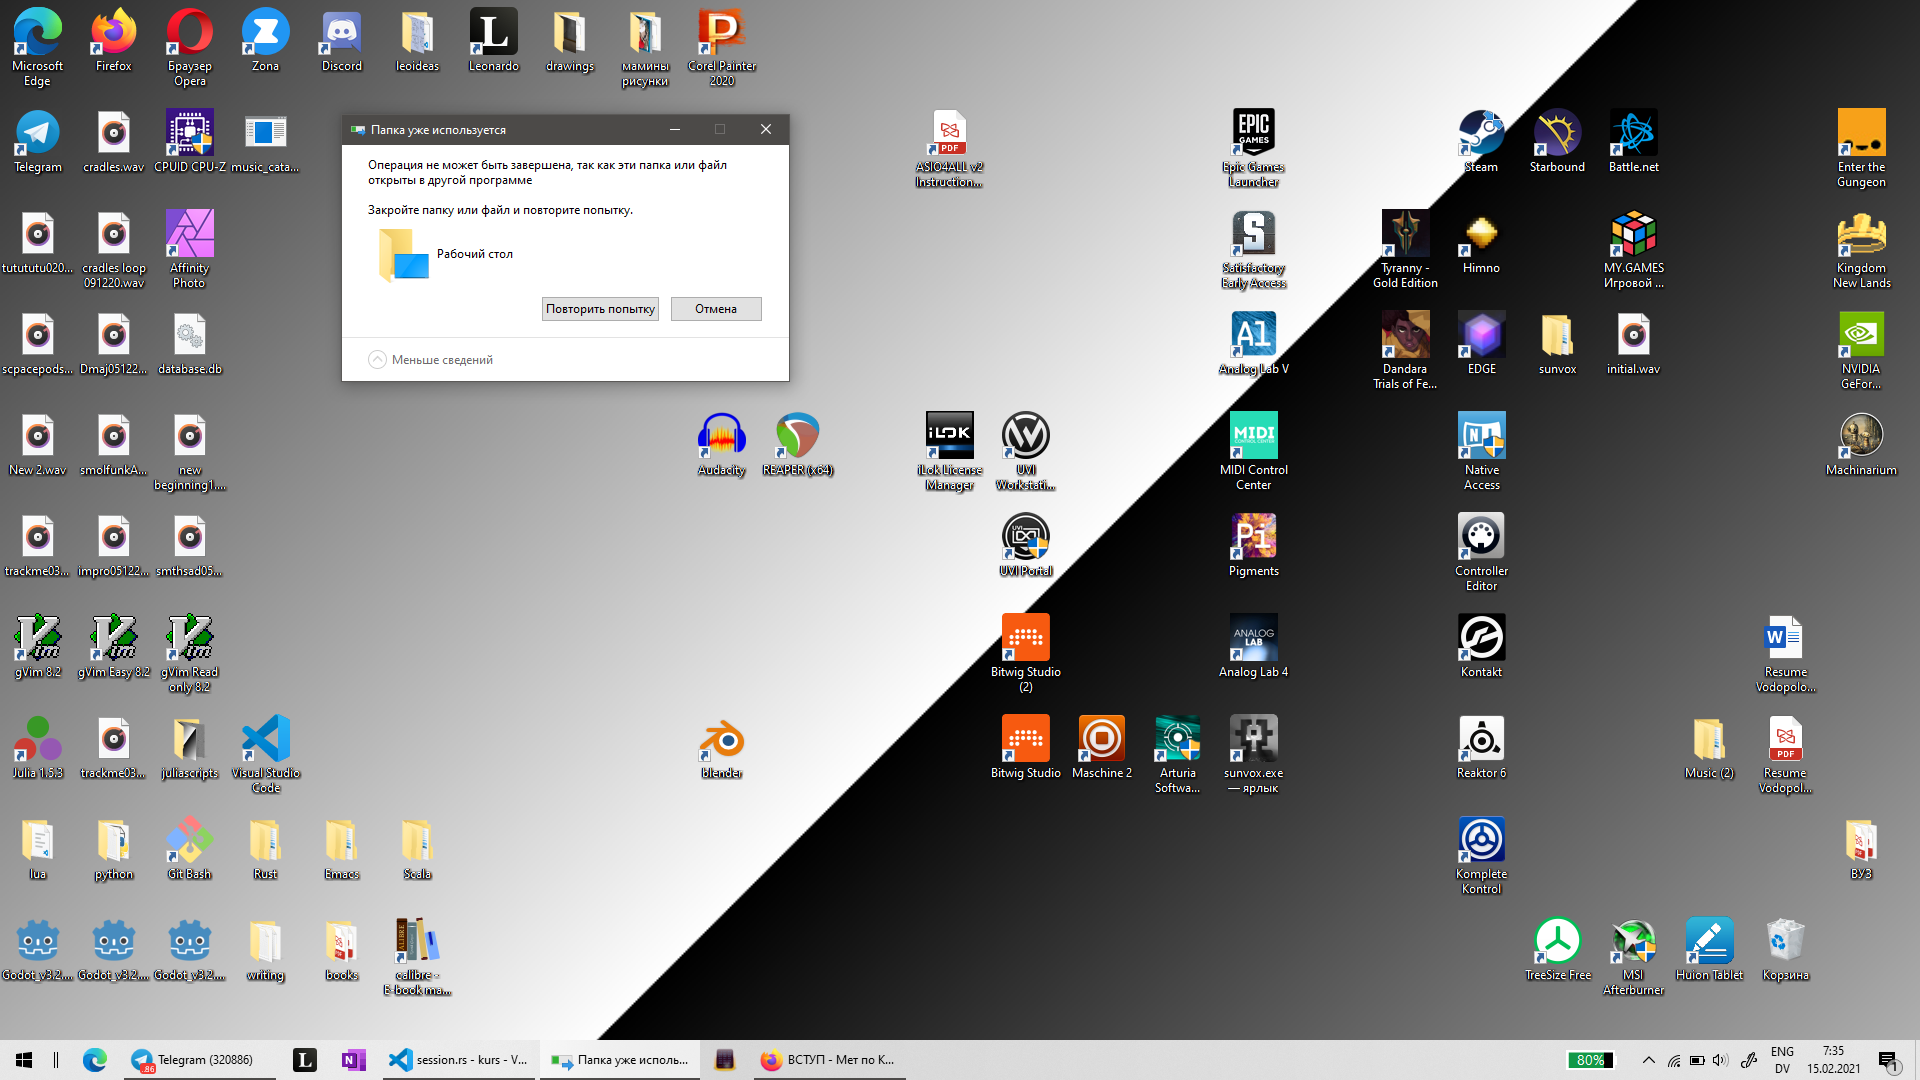The height and width of the screenshot is (1080, 1920).
Task: Select Steam desktop icon
Action: click(x=1482, y=141)
